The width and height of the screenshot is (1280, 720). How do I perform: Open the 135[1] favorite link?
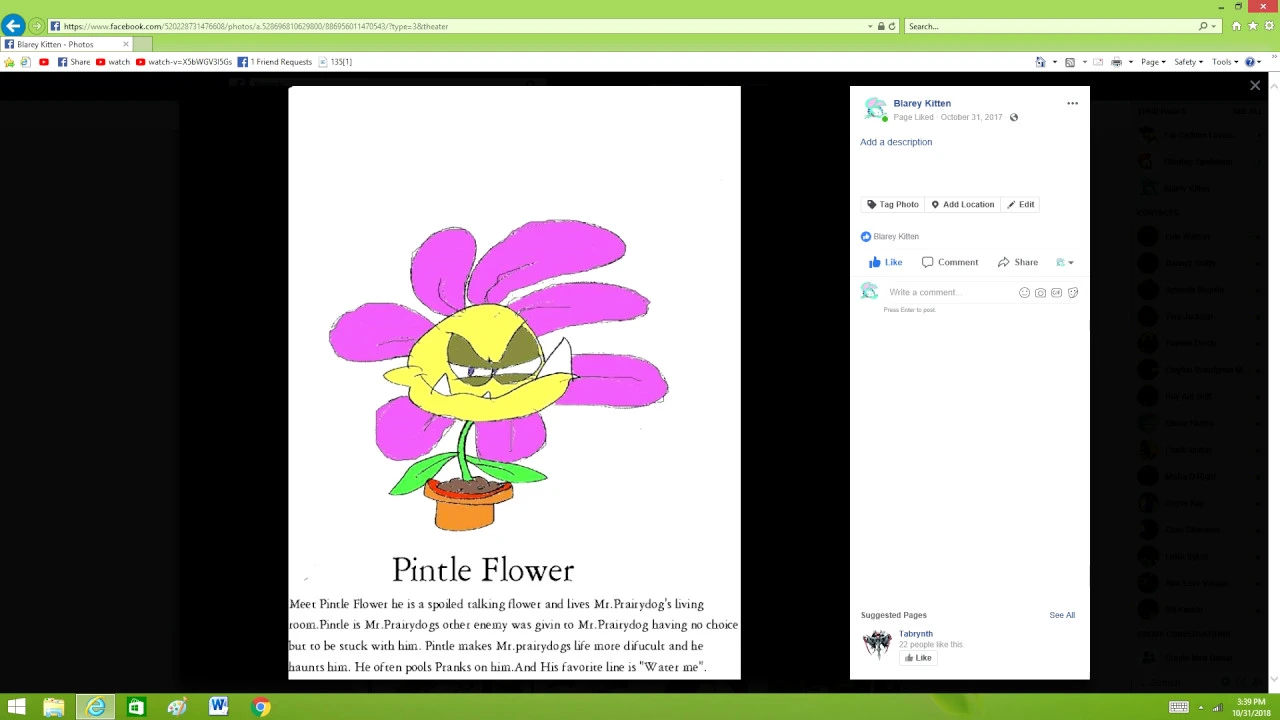[335, 62]
